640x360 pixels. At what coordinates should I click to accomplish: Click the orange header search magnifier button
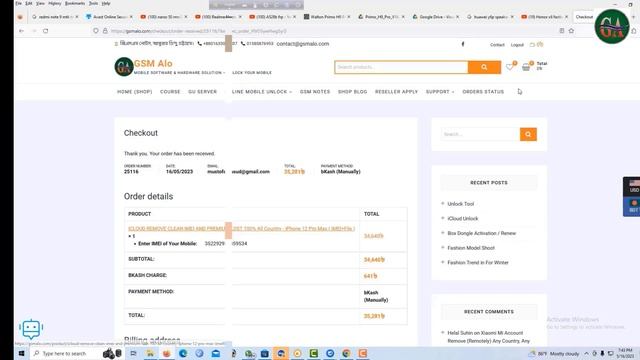tap(484, 67)
